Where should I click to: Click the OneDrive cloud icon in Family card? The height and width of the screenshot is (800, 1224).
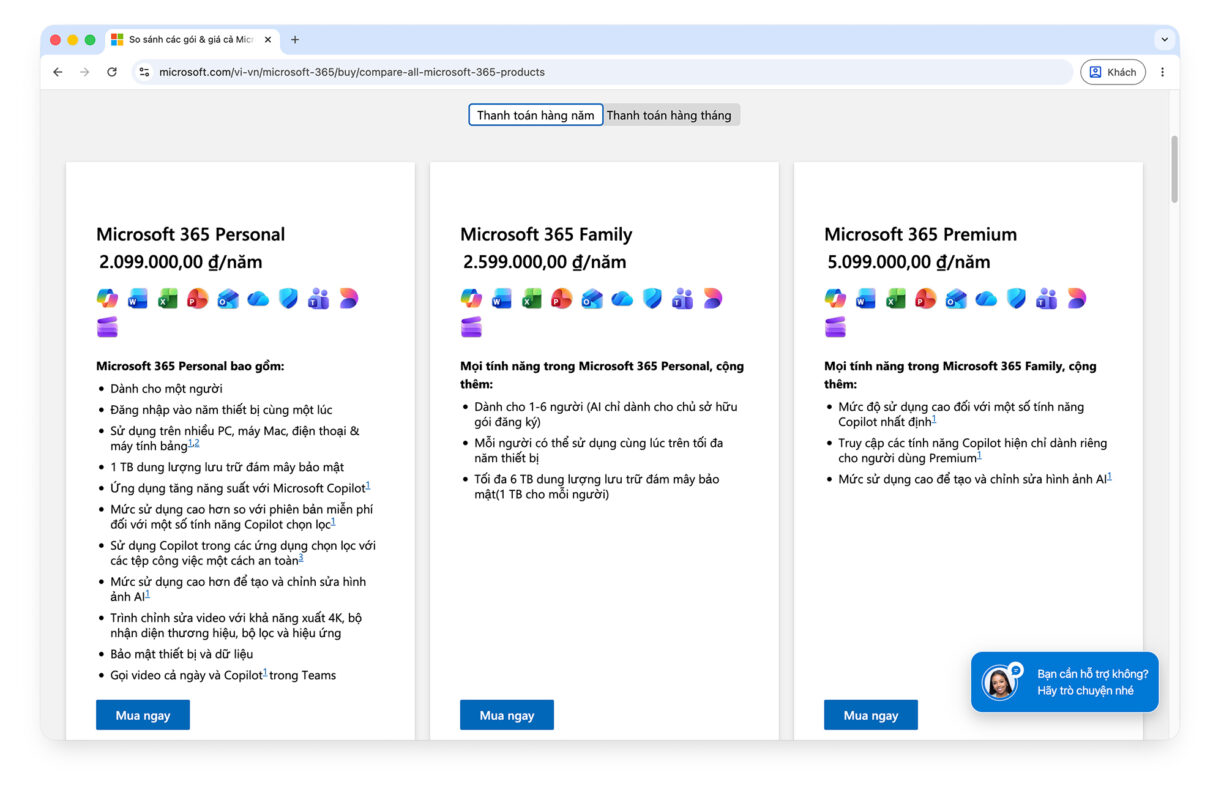(622, 298)
